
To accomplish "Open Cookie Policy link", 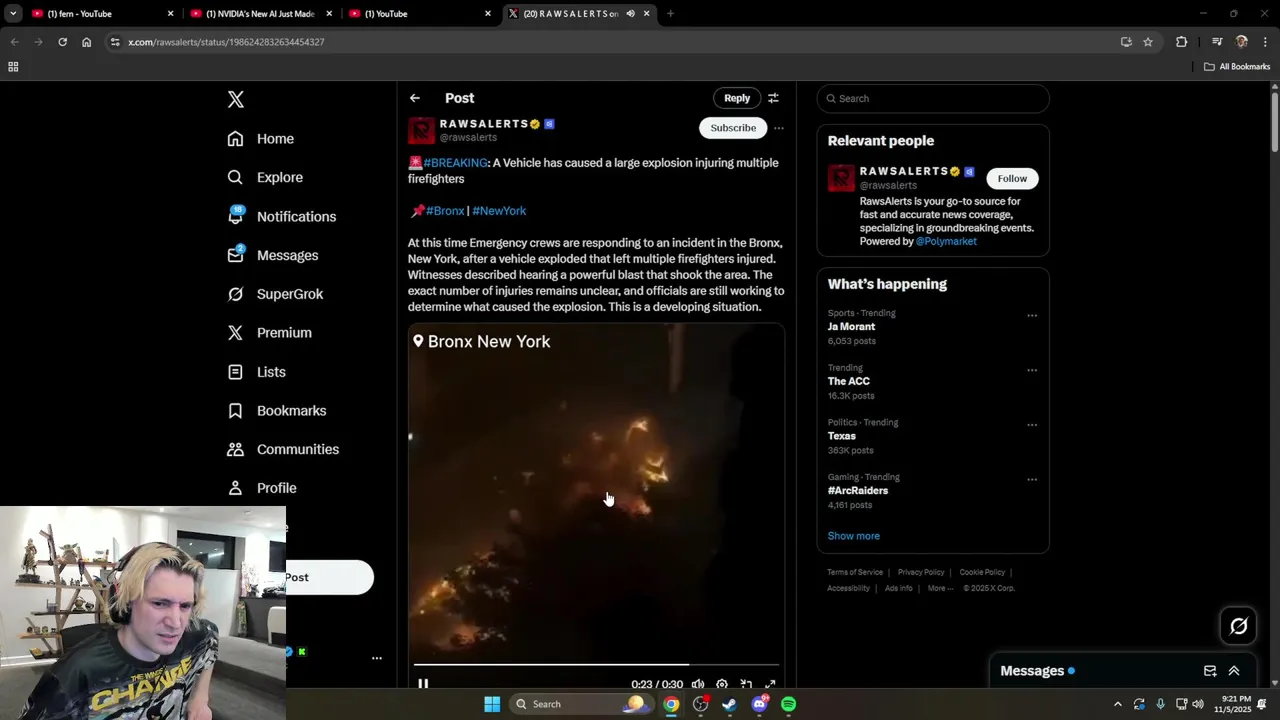I will point(982,572).
